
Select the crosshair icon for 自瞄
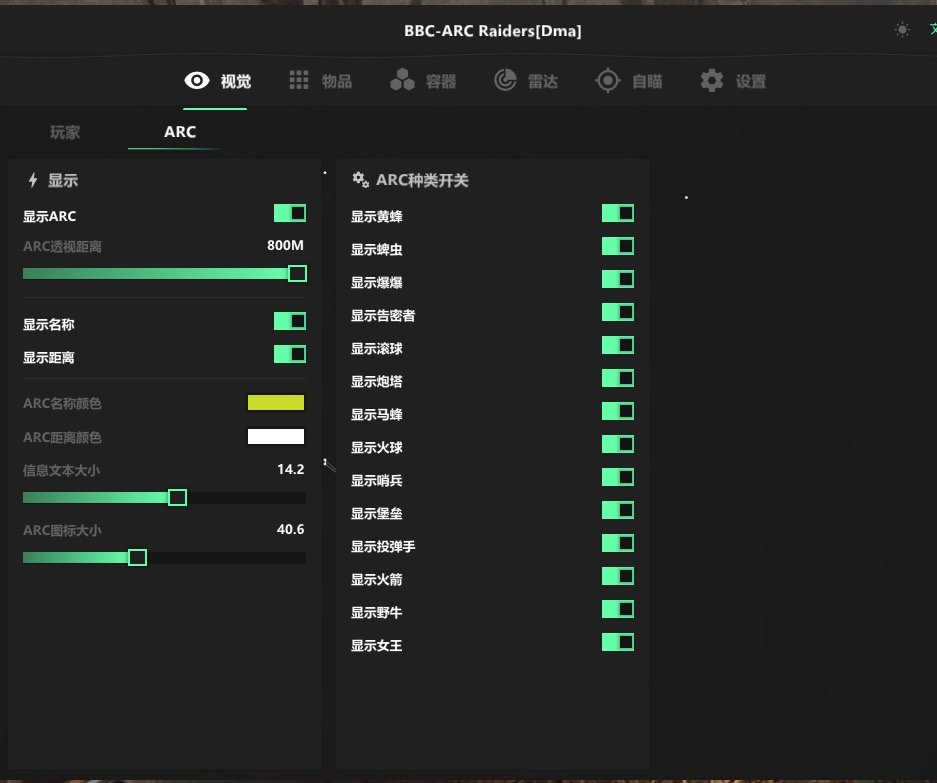[x=608, y=81]
